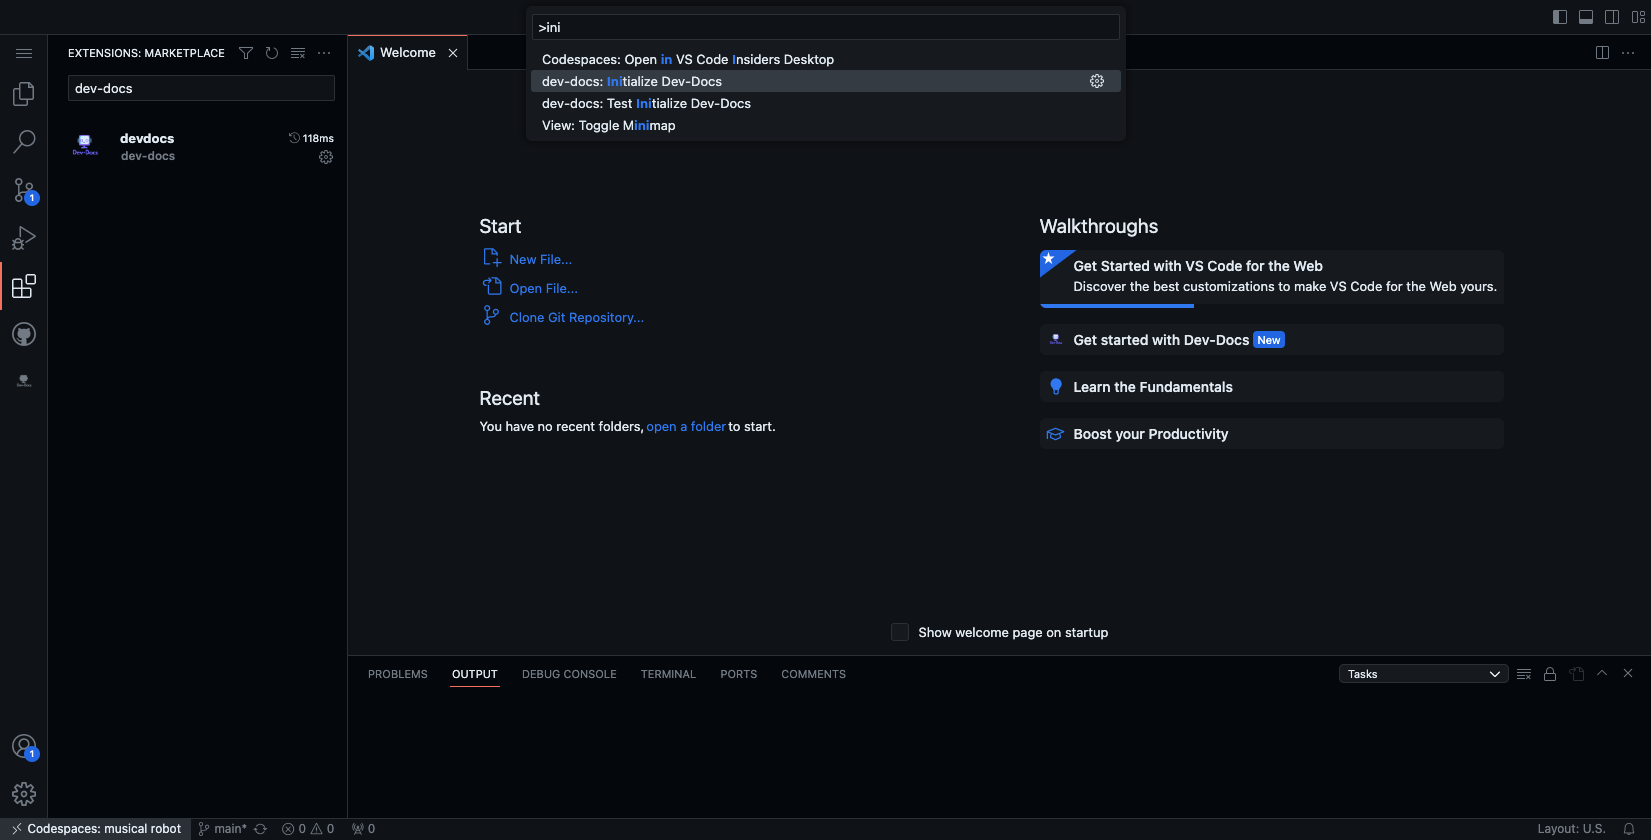This screenshot has width=1651, height=840.
Task: Open Get started with Dev-Docs walkthrough
Action: pyautogui.click(x=1161, y=340)
